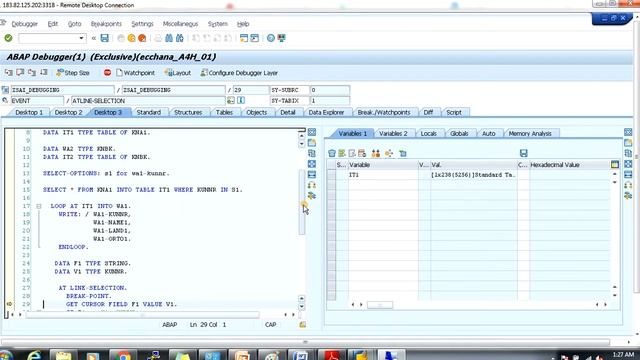Click the column layout icon beside Hexadecimal Value

tap(615, 165)
